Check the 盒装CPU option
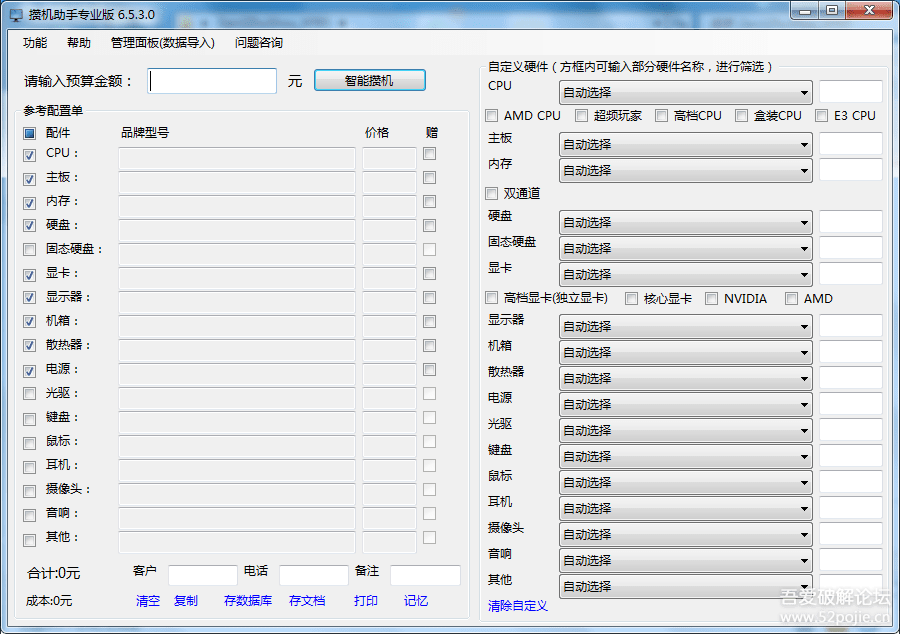This screenshot has width=900, height=634. [738, 115]
